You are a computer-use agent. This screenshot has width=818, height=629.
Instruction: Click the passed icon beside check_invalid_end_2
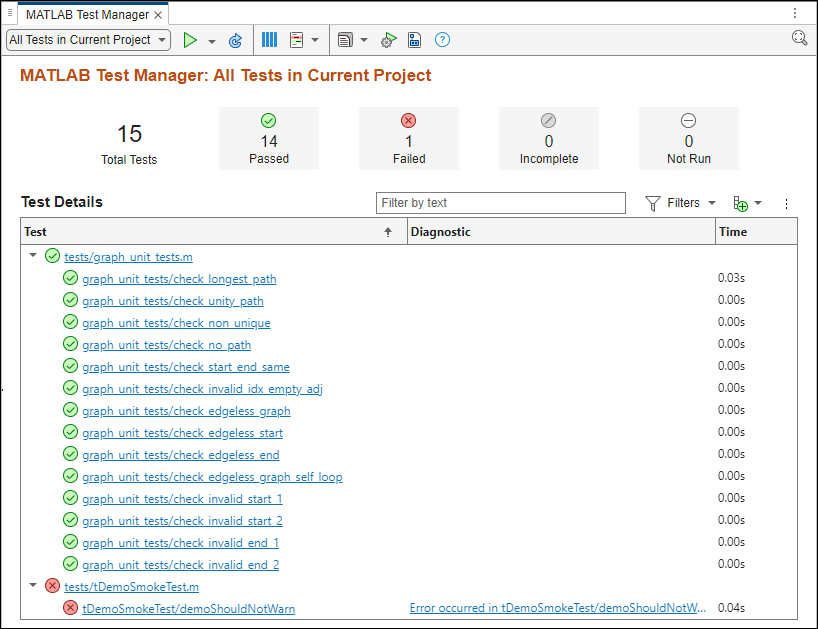[x=70, y=564]
